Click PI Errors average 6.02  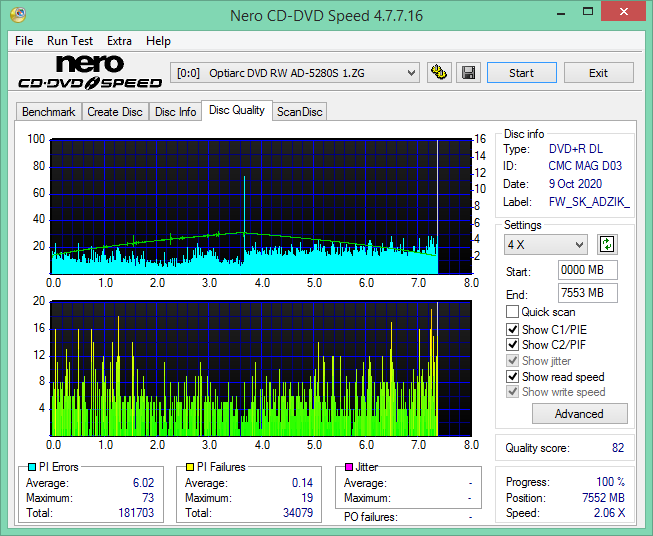click(x=144, y=483)
